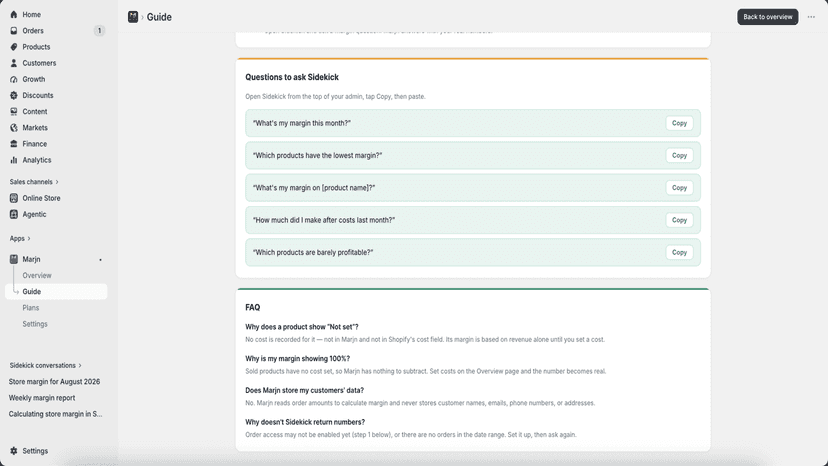Image resolution: width=828 pixels, height=466 pixels.
Task: Open Analytics from the sidebar
Action: pyautogui.click(x=36, y=160)
